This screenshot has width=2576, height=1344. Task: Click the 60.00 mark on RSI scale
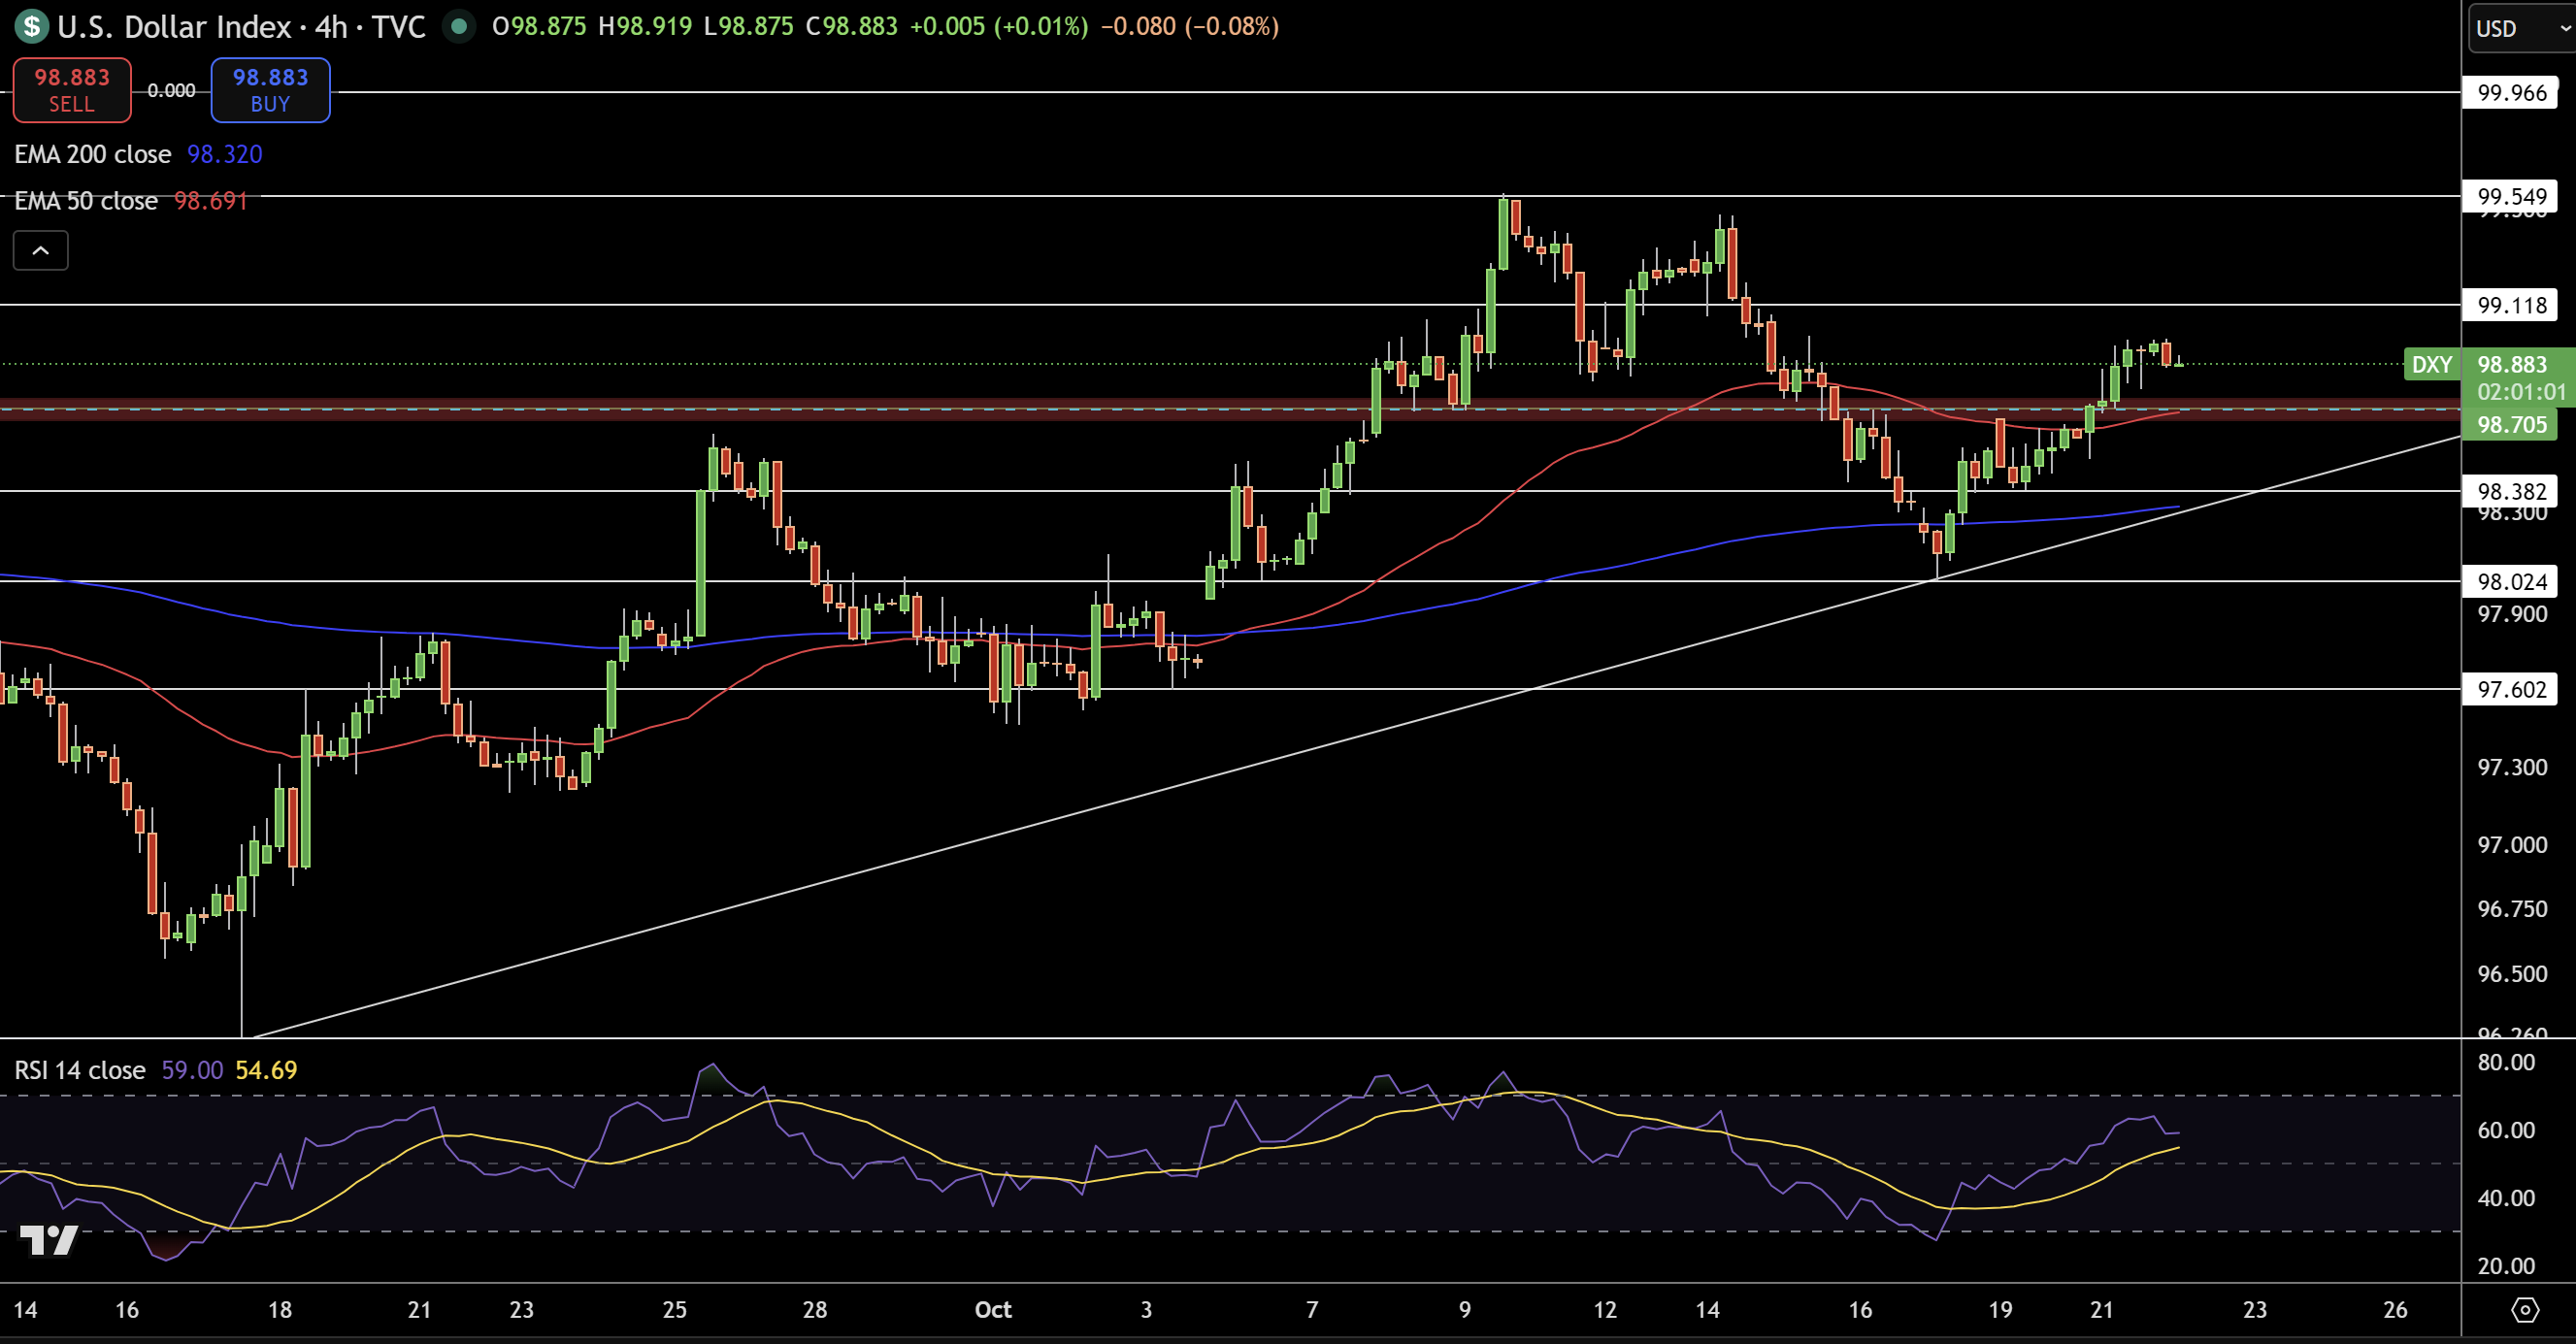pos(2506,1130)
